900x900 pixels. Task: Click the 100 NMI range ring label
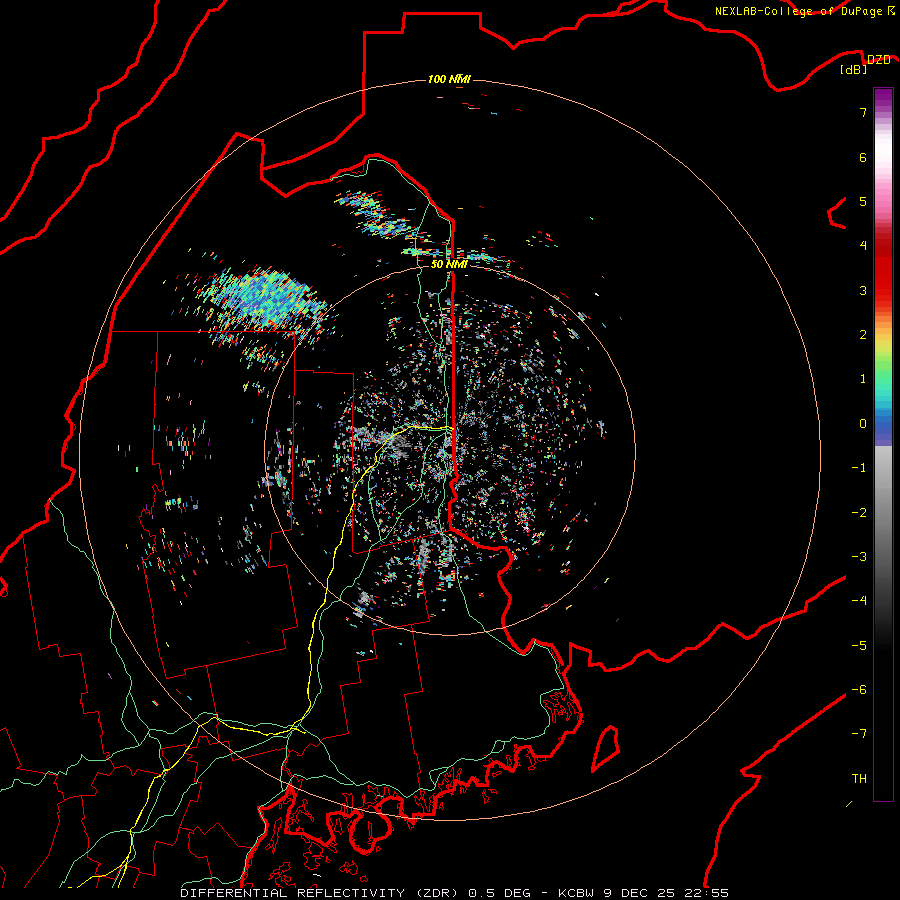tap(449, 79)
